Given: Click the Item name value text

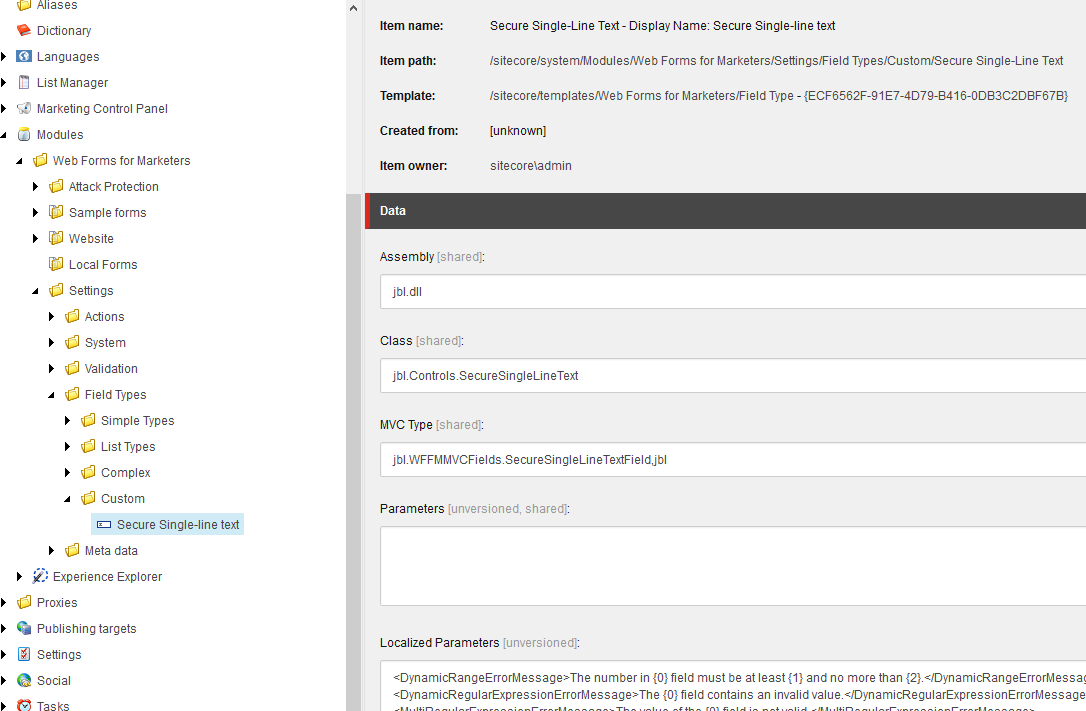Looking at the screenshot, I should click(662, 26).
